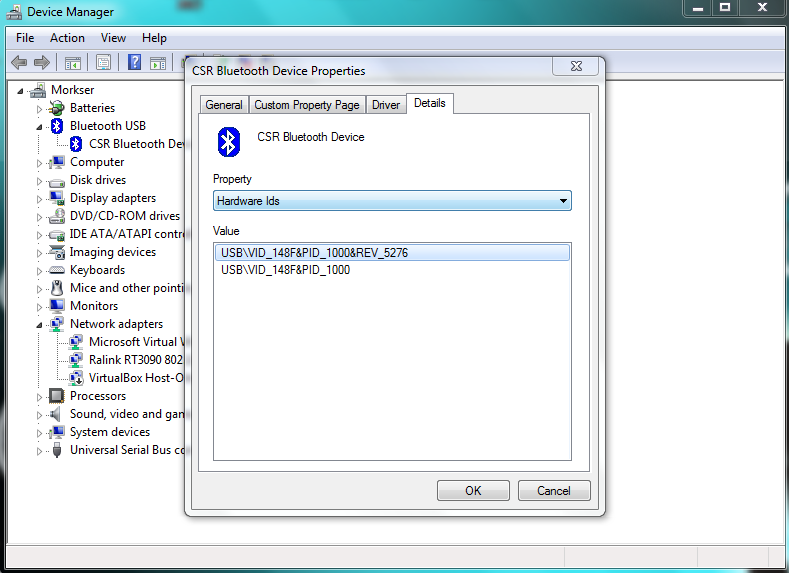This screenshot has width=789, height=573.
Task: Open the Help menu
Action: pos(154,38)
